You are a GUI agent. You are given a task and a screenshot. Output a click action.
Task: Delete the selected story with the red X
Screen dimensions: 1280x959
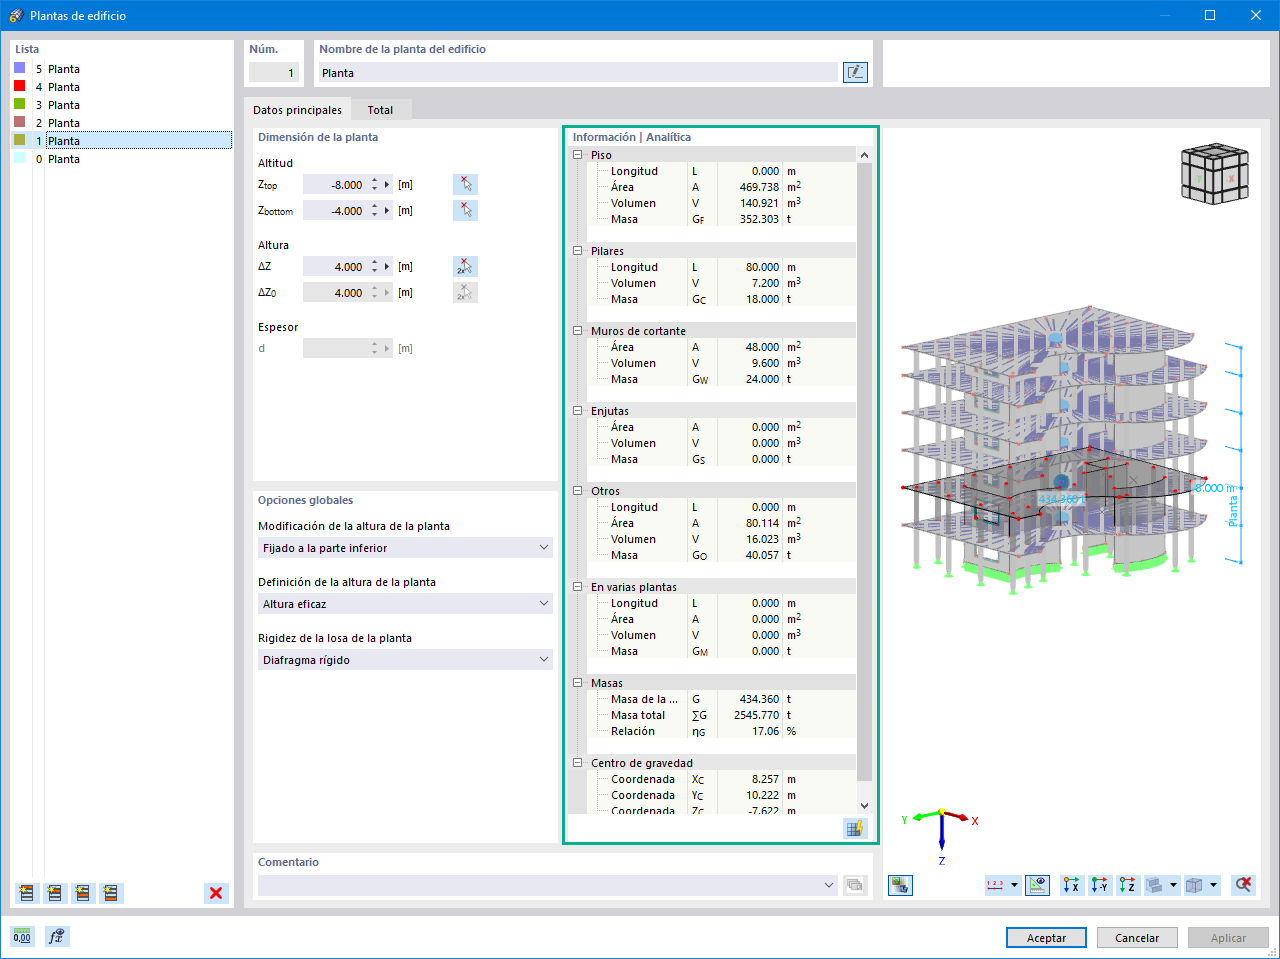point(216,893)
